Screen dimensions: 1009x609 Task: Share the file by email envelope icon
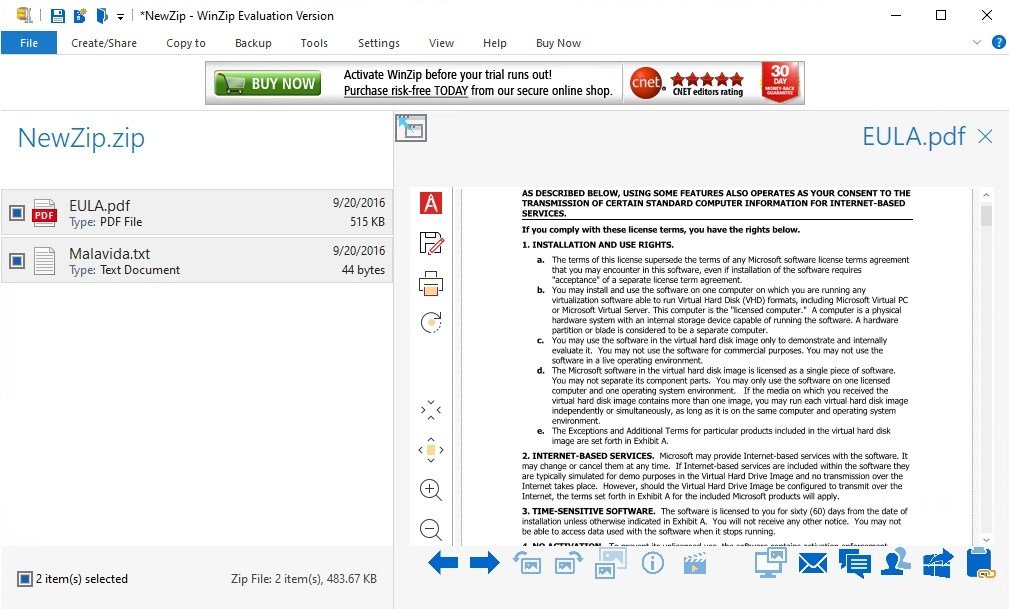(813, 564)
